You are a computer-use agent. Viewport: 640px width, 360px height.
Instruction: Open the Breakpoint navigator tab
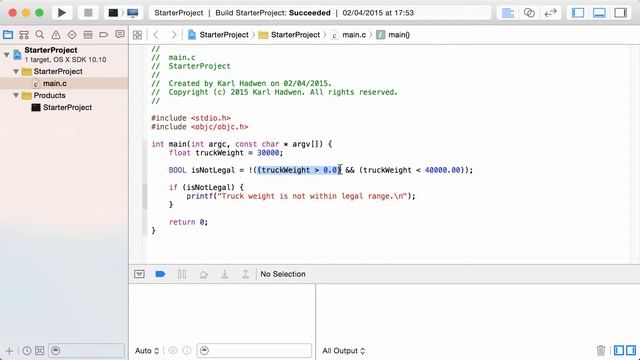tap(104, 35)
